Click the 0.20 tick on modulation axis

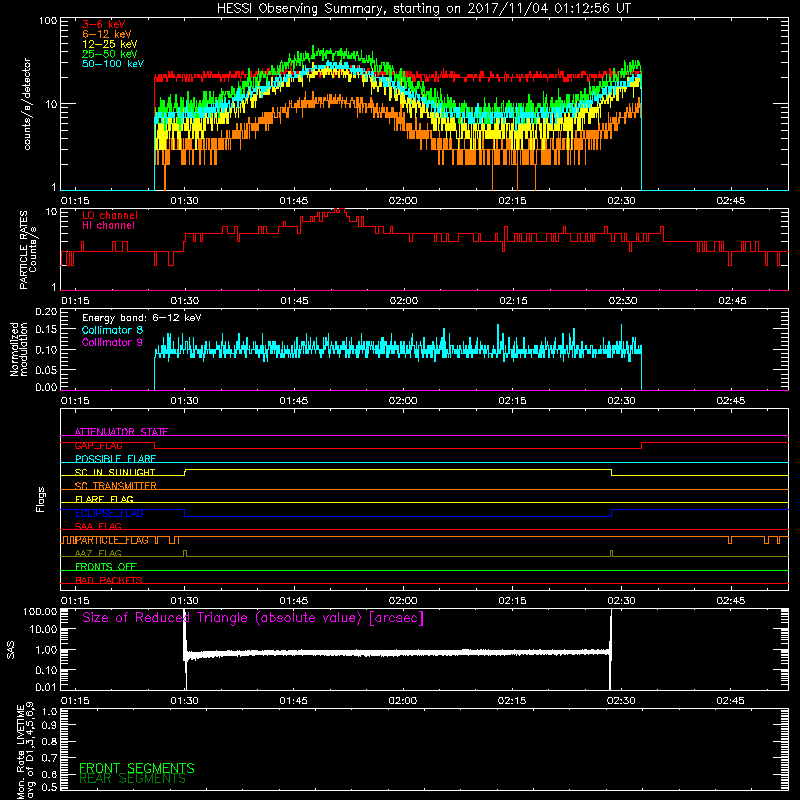[x=46, y=312]
